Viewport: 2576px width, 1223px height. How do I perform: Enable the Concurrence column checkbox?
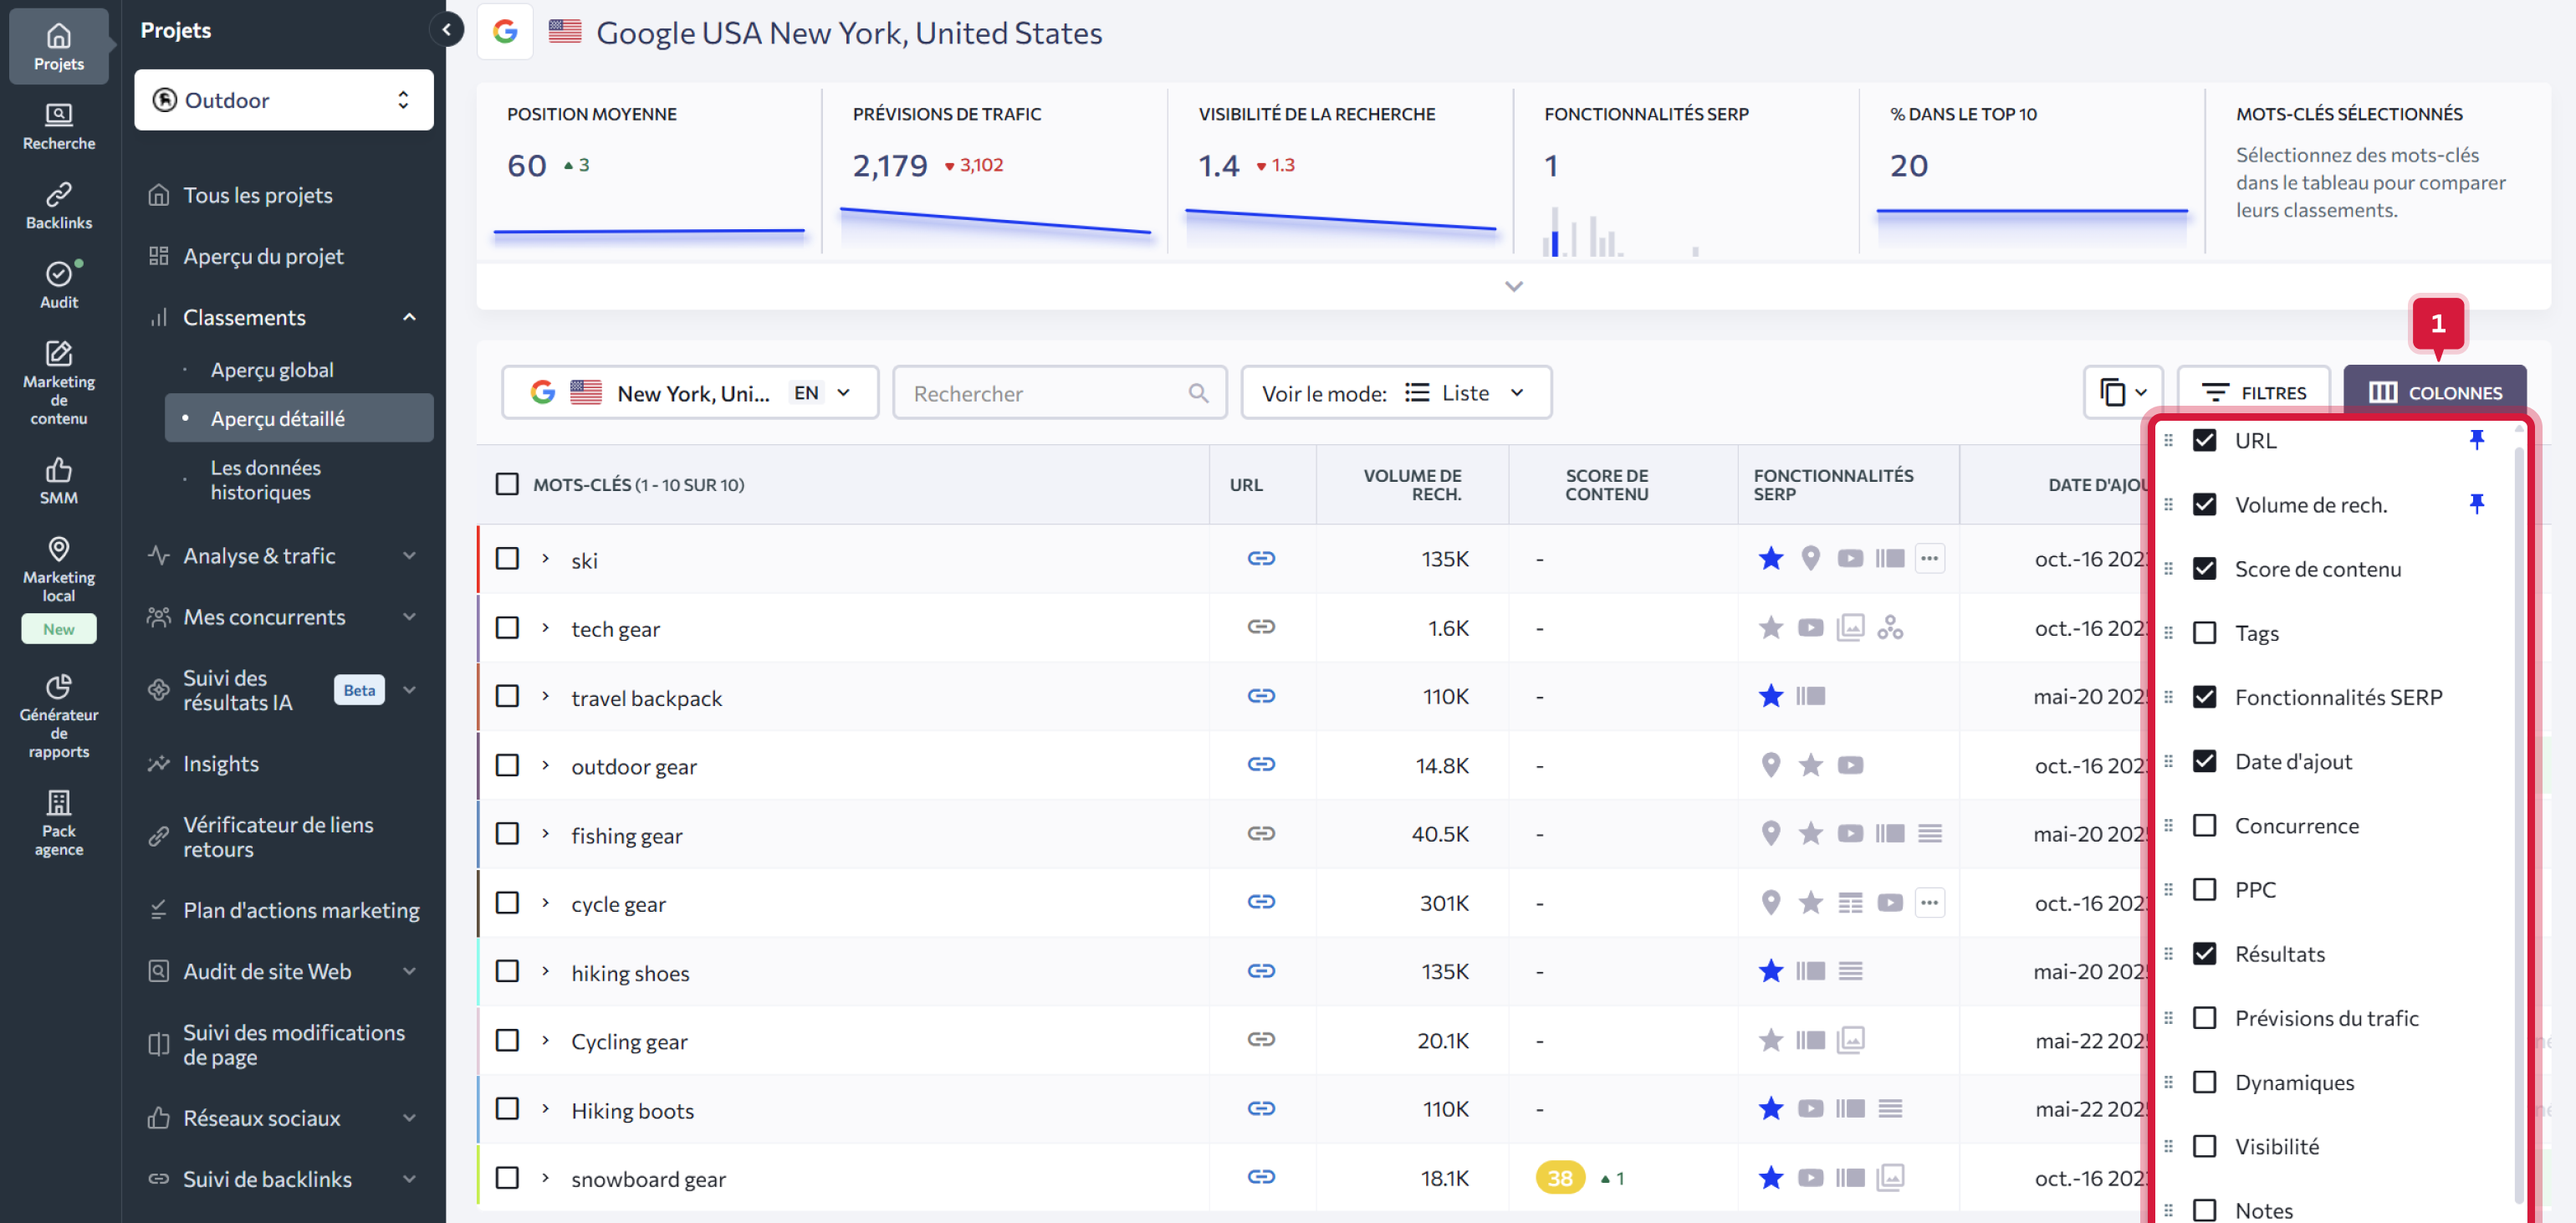coord(2204,825)
